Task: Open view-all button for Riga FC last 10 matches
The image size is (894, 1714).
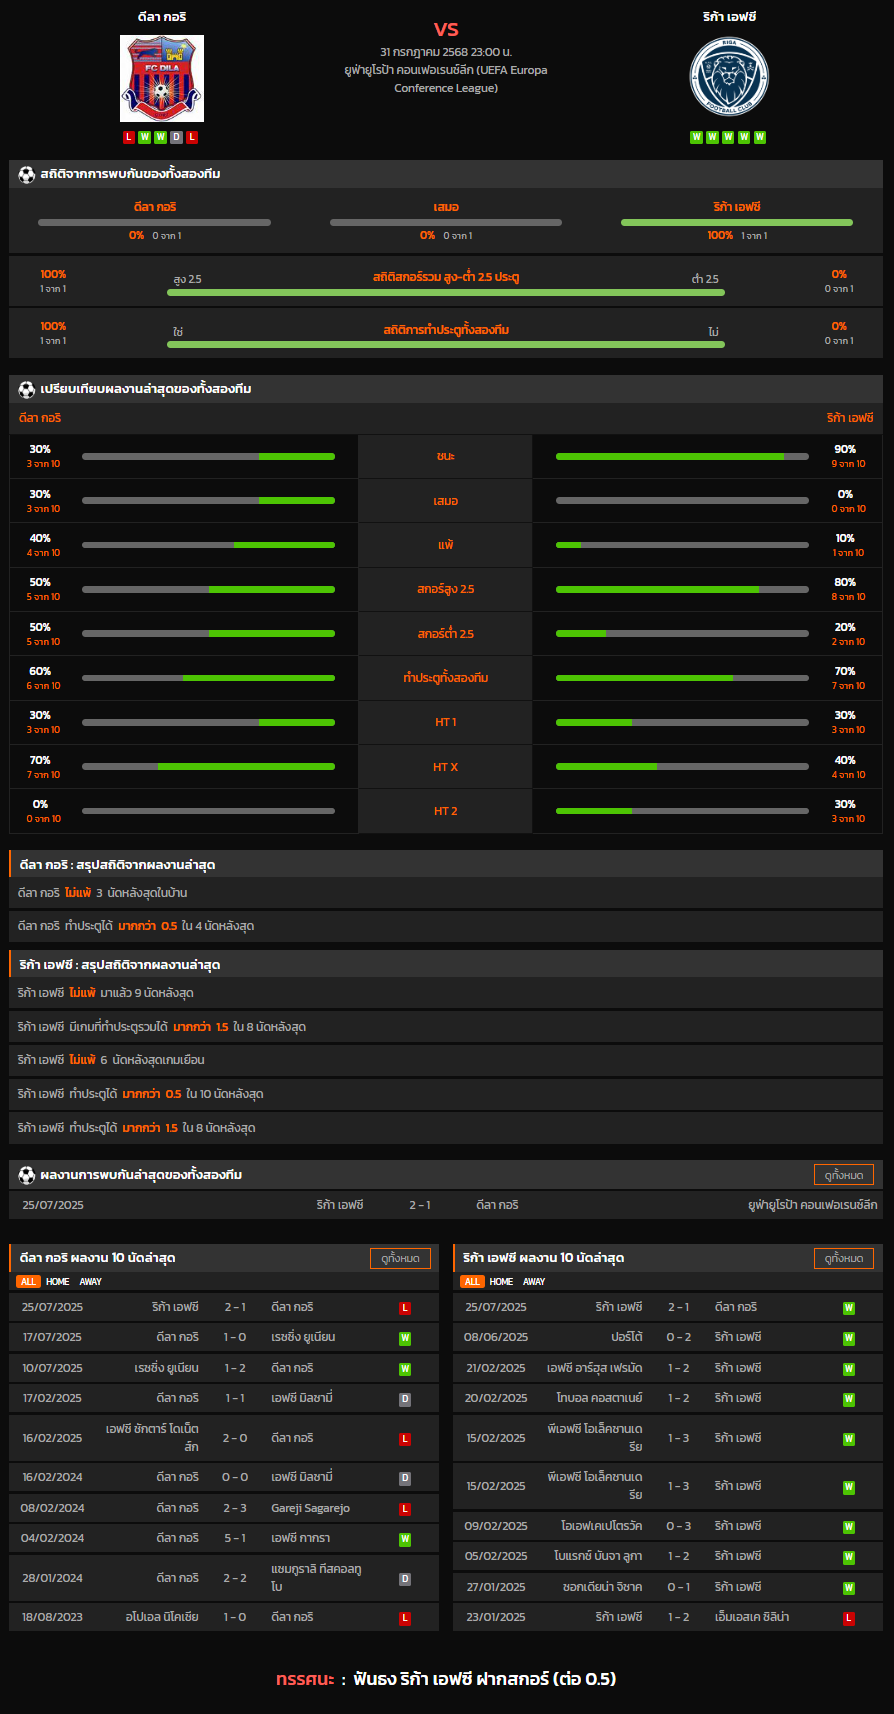Action: [844, 1258]
